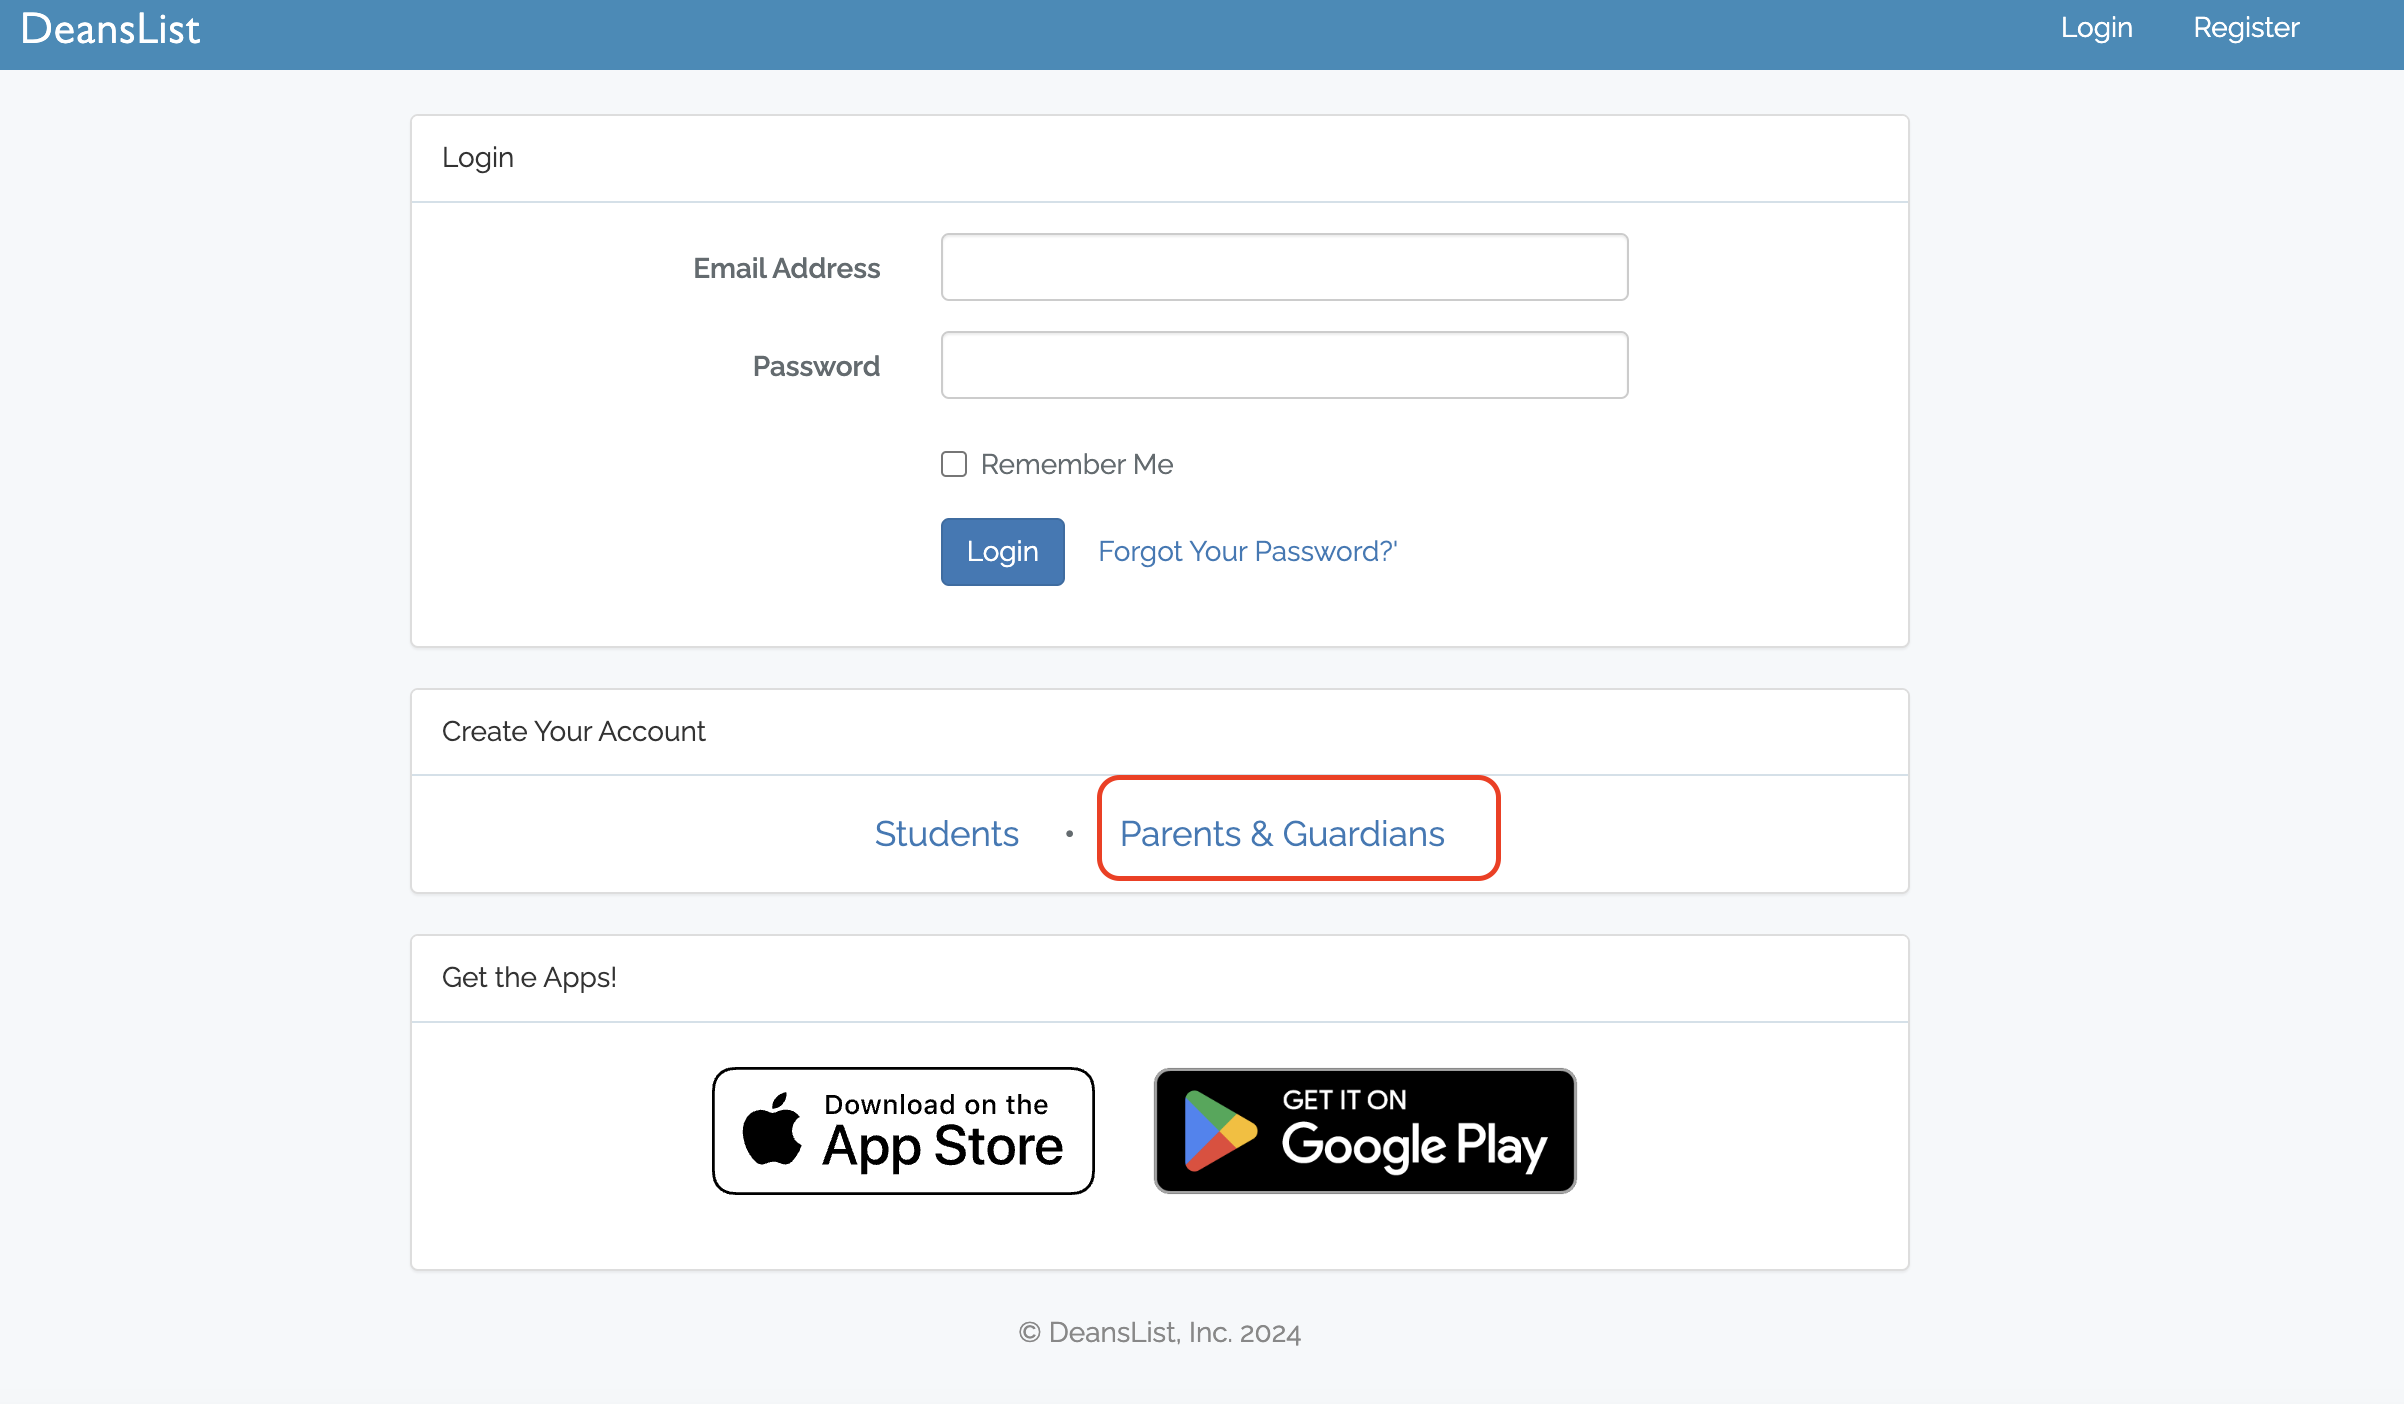Click the Google Play triangle logo
Image resolution: width=2404 pixels, height=1404 pixels.
[1218, 1131]
